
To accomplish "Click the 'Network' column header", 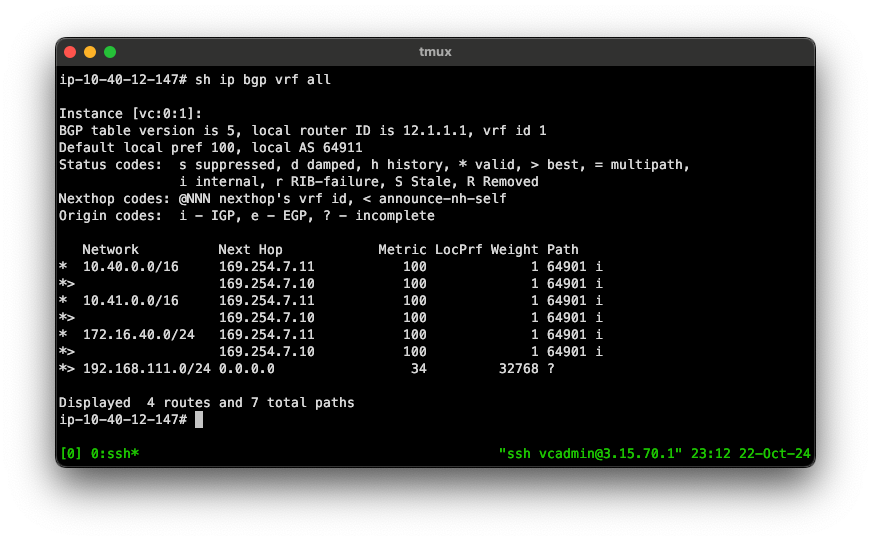I will 111,249.
